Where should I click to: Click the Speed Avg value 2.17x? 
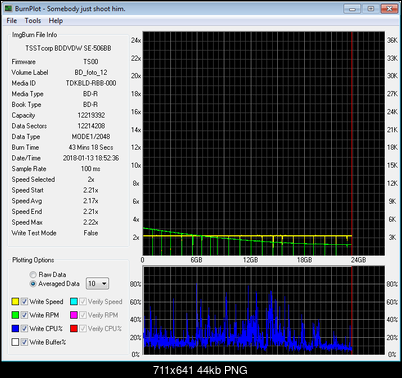91,201
